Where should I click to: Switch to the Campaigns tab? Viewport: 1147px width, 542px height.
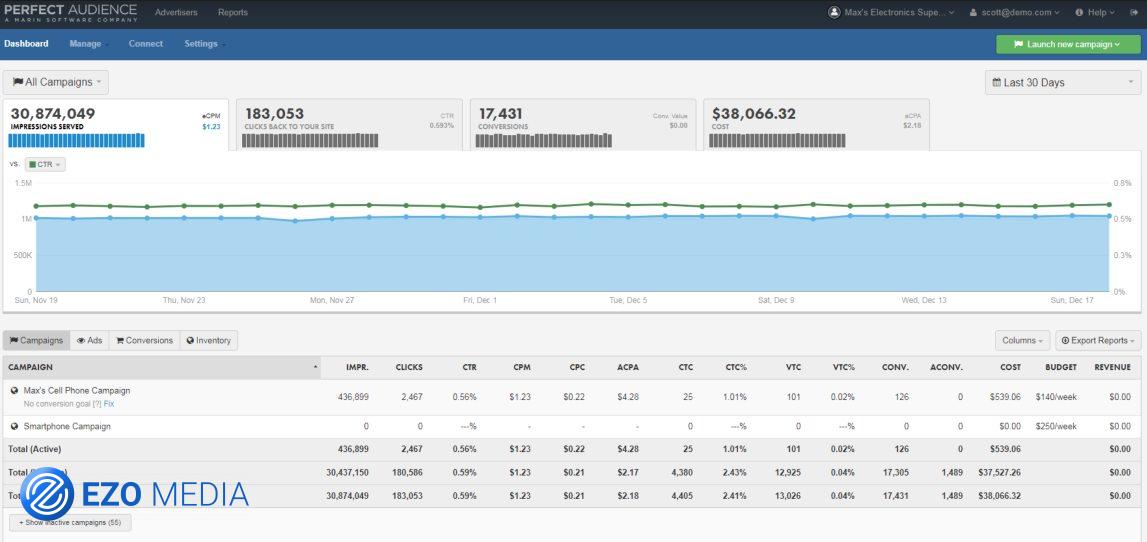point(37,340)
